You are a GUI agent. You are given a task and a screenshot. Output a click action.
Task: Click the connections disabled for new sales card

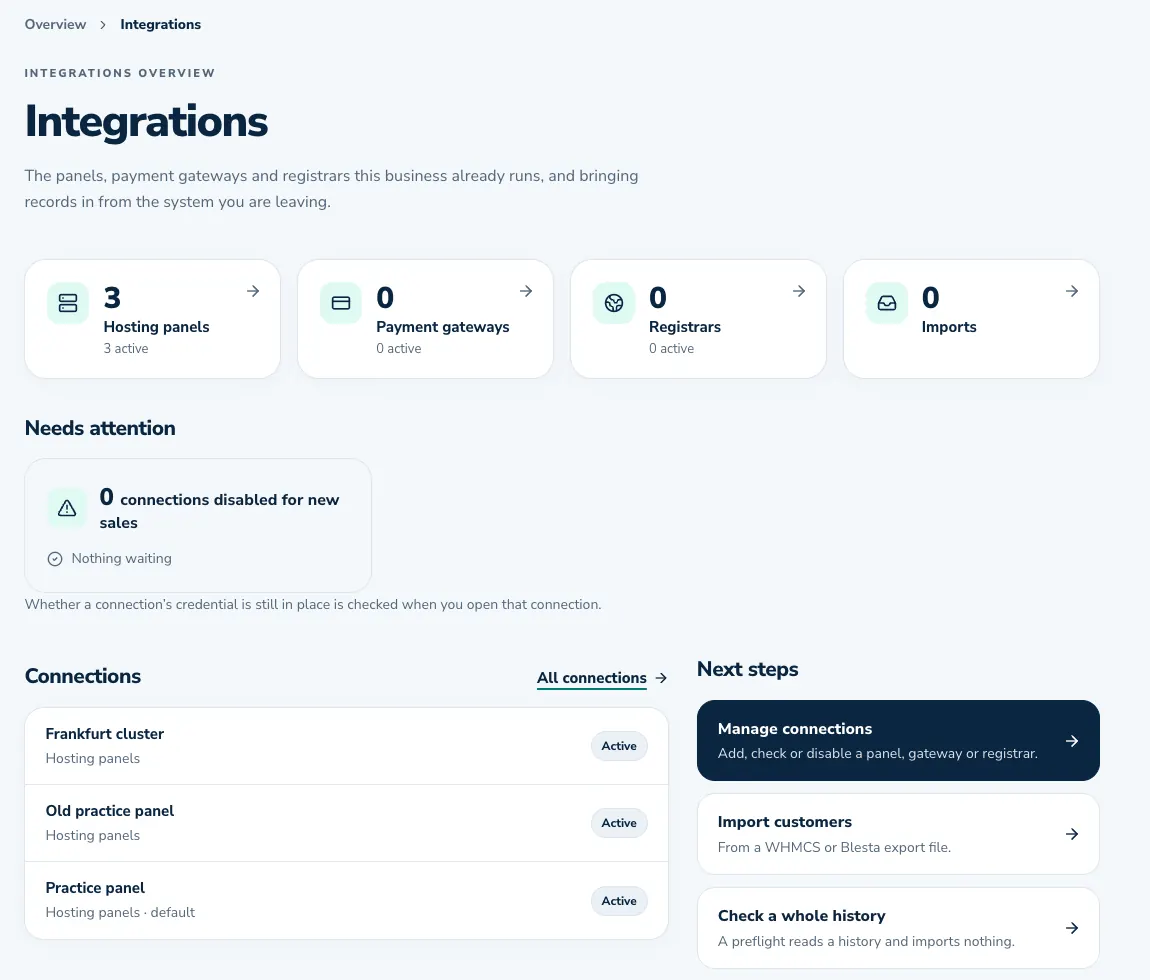(198, 525)
